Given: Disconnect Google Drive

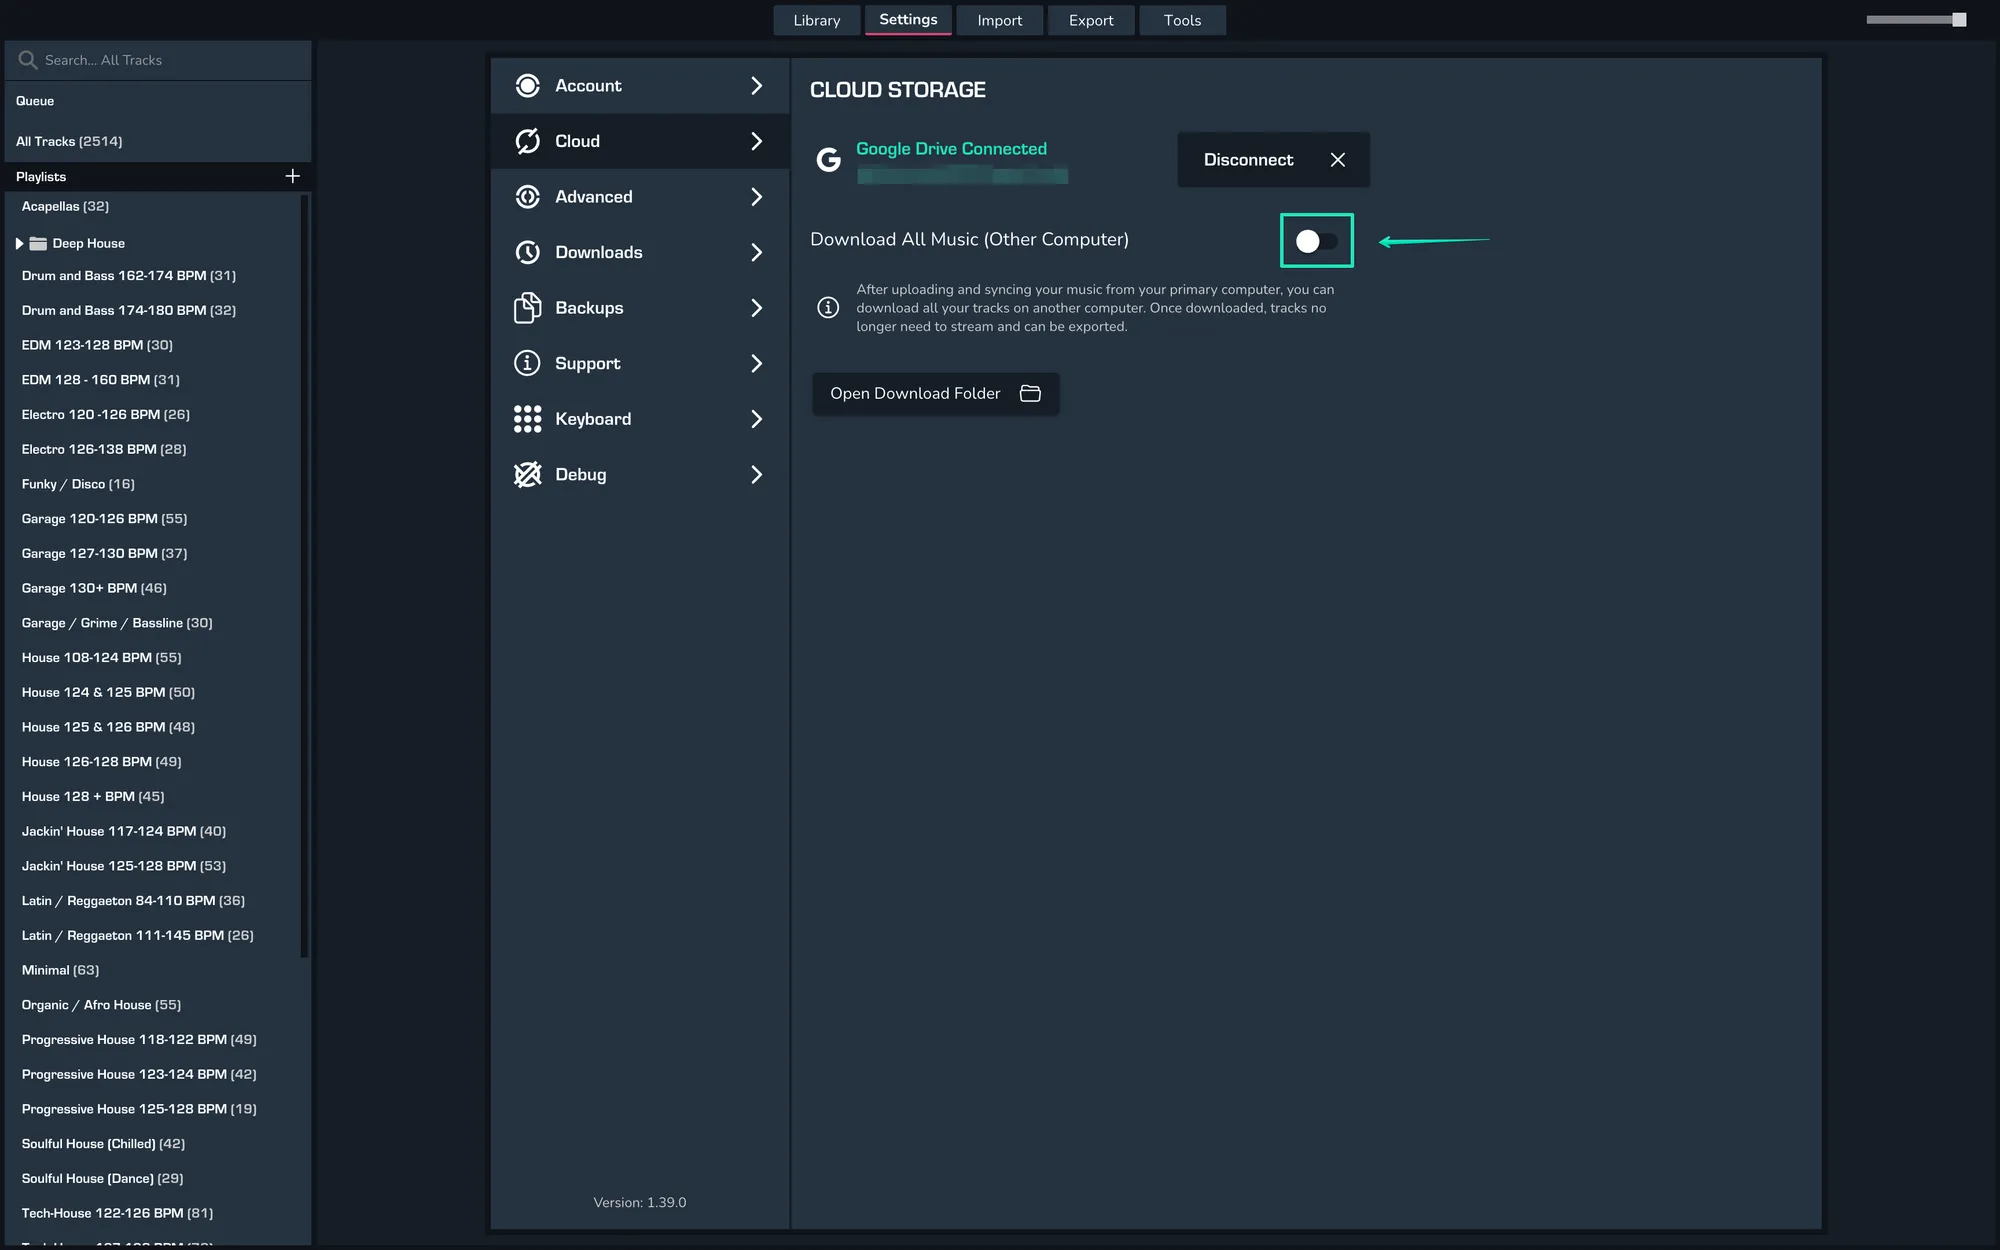Looking at the screenshot, I should tap(1272, 160).
